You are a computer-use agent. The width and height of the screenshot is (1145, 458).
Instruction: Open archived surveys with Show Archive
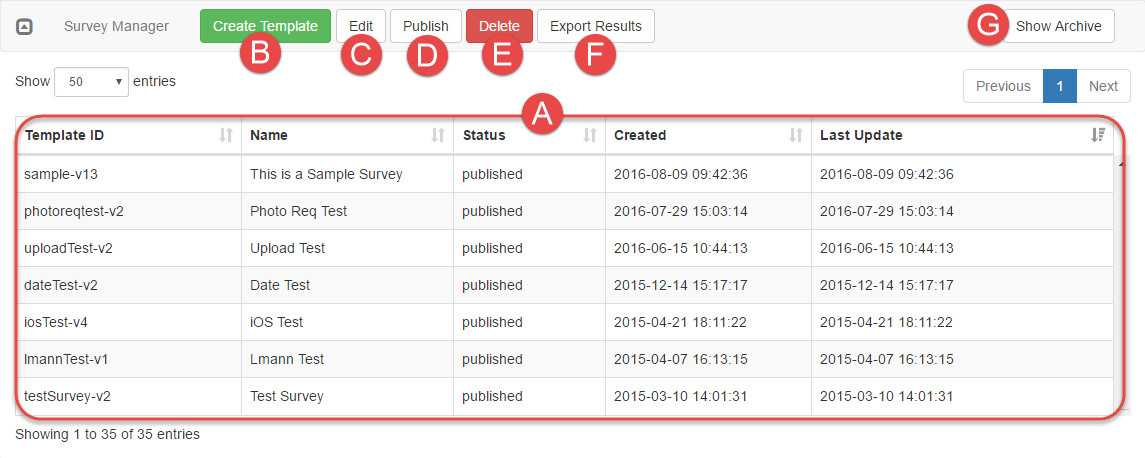pos(1058,26)
